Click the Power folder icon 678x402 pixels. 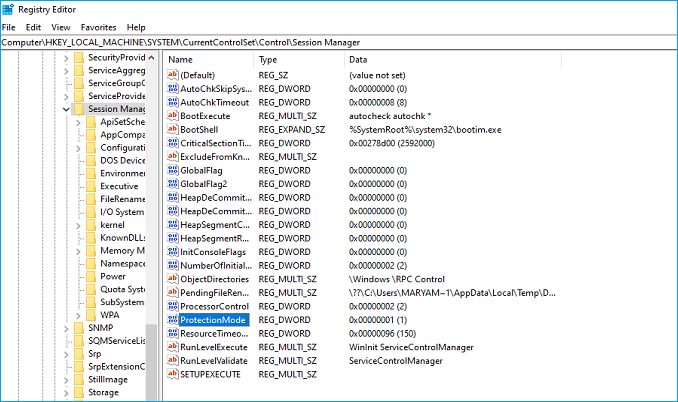tap(91, 276)
